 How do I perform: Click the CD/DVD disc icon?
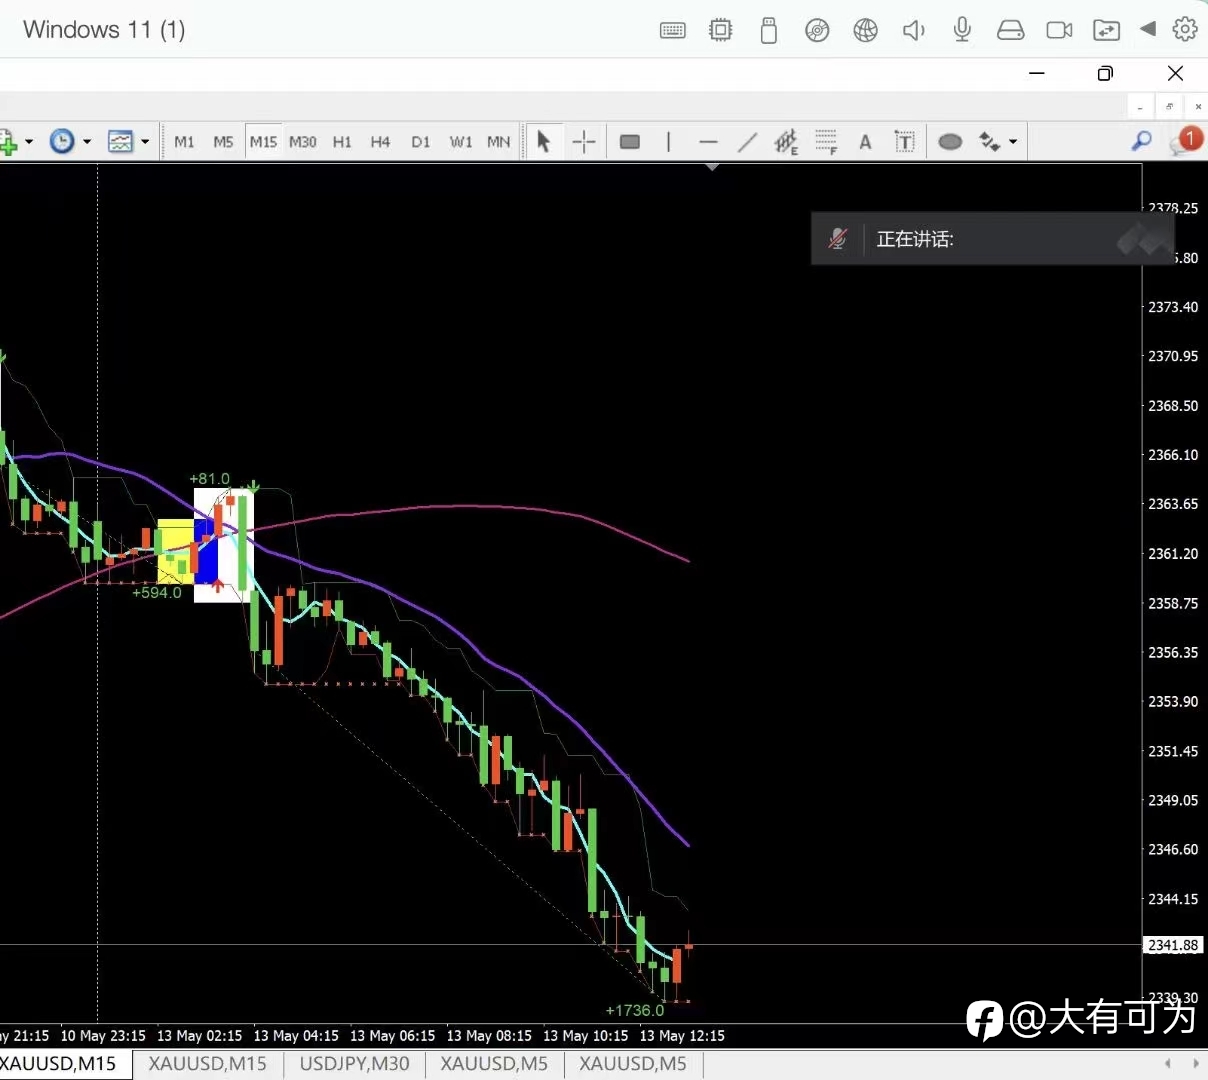click(x=817, y=30)
